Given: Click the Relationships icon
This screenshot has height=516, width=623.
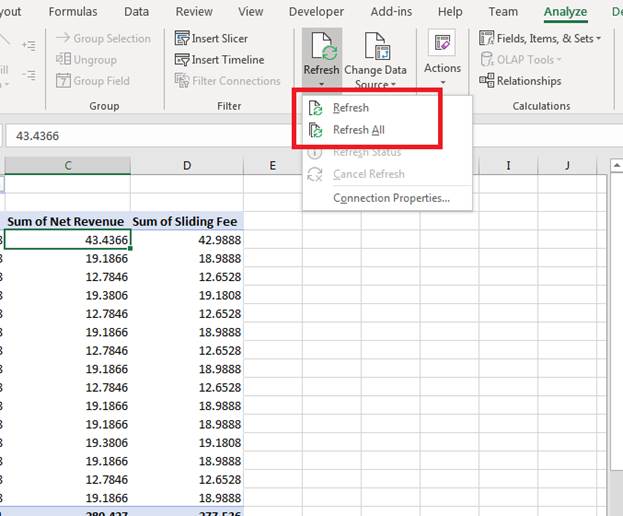Looking at the screenshot, I should 486,81.
